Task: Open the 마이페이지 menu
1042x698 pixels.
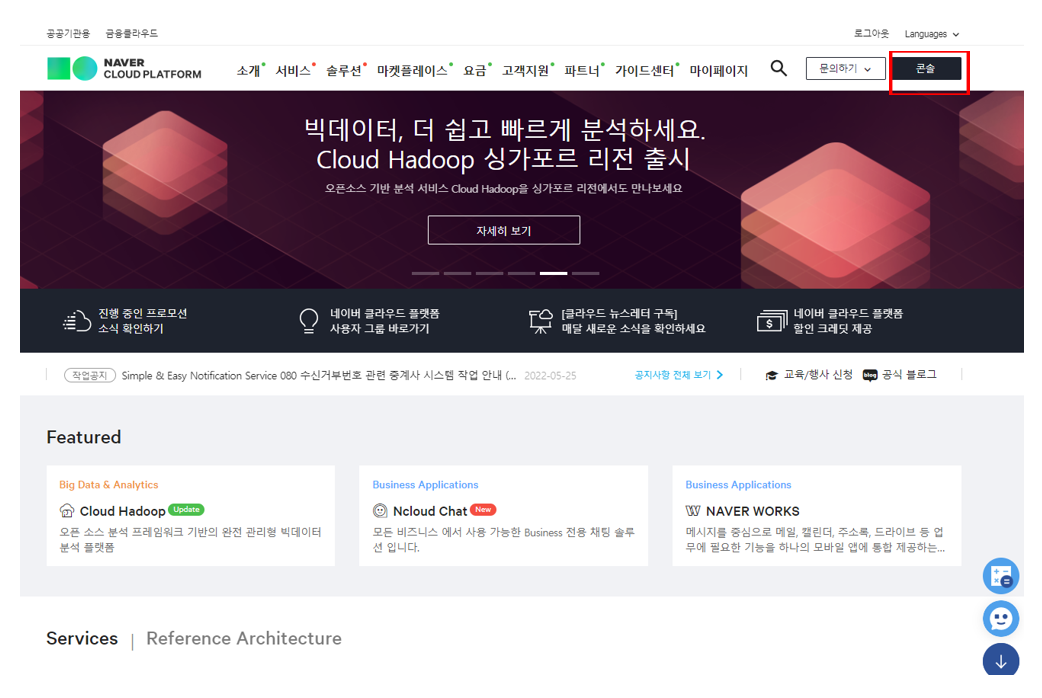Action: click(x=718, y=70)
